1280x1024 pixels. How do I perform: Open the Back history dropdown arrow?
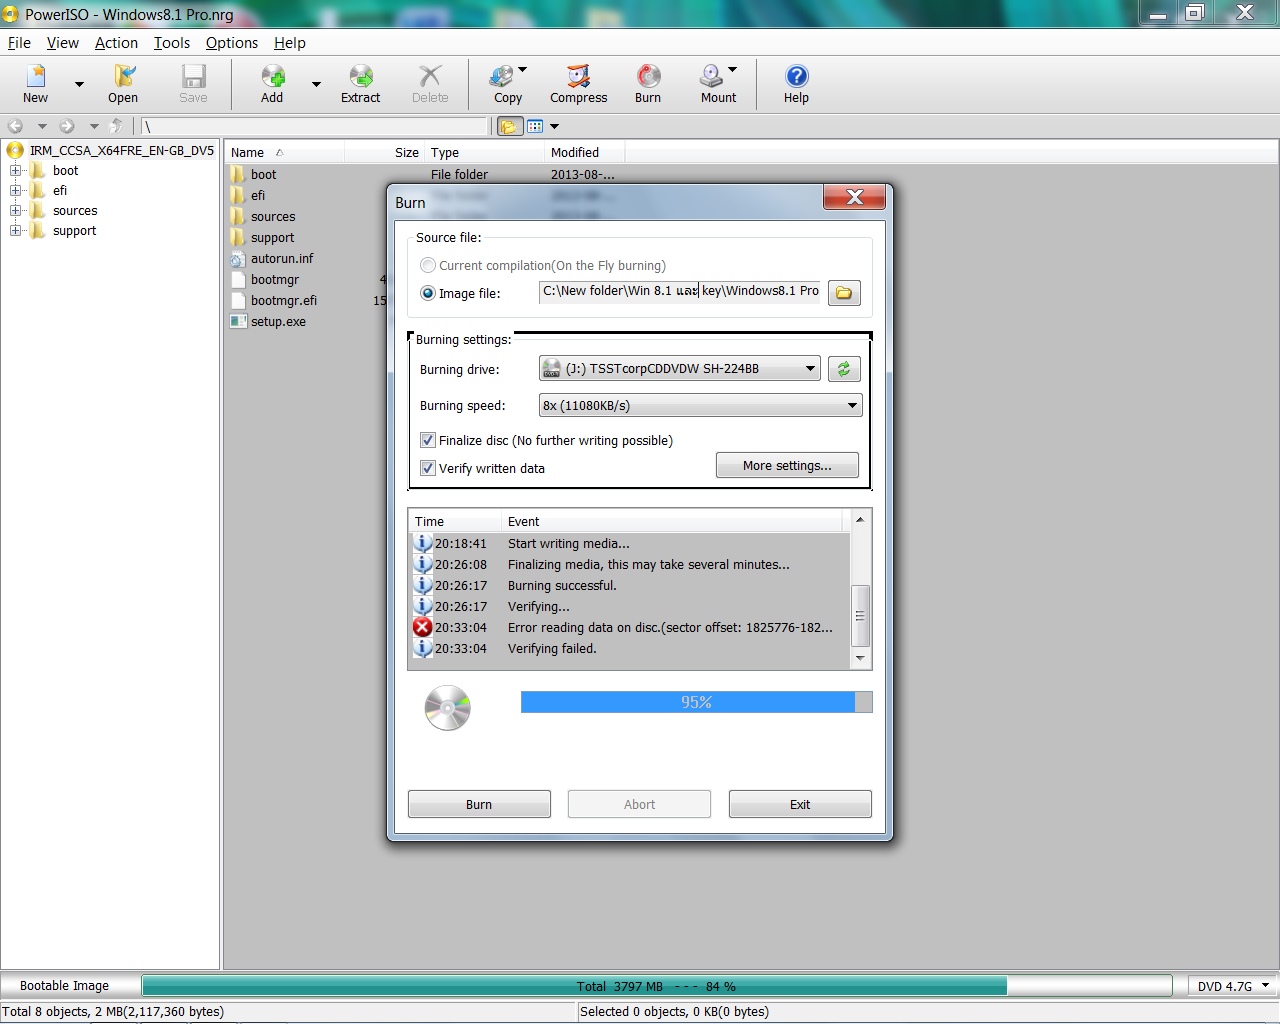tap(42, 127)
